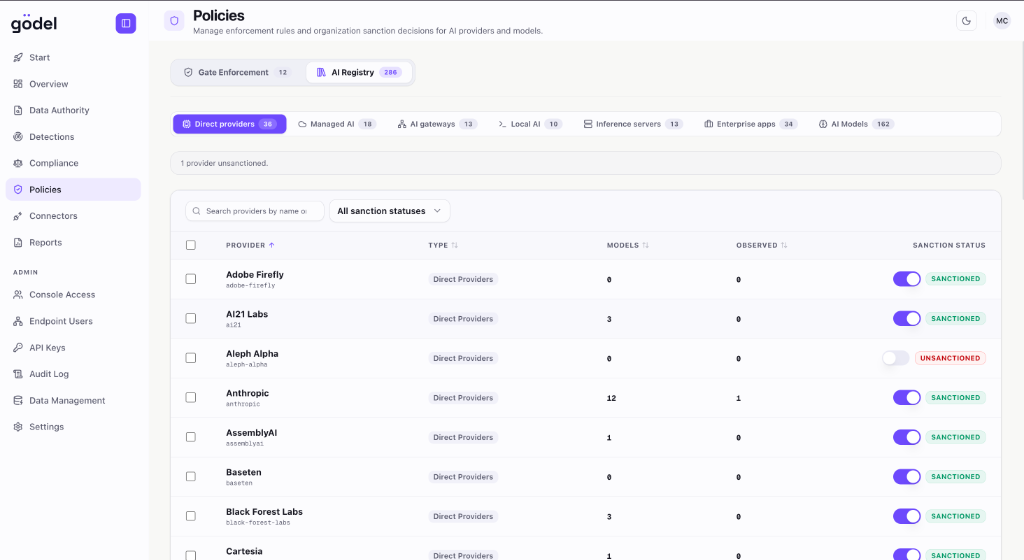The height and width of the screenshot is (560, 1024).
Task: Click the Connectors plug icon
Action: (18, 216)
